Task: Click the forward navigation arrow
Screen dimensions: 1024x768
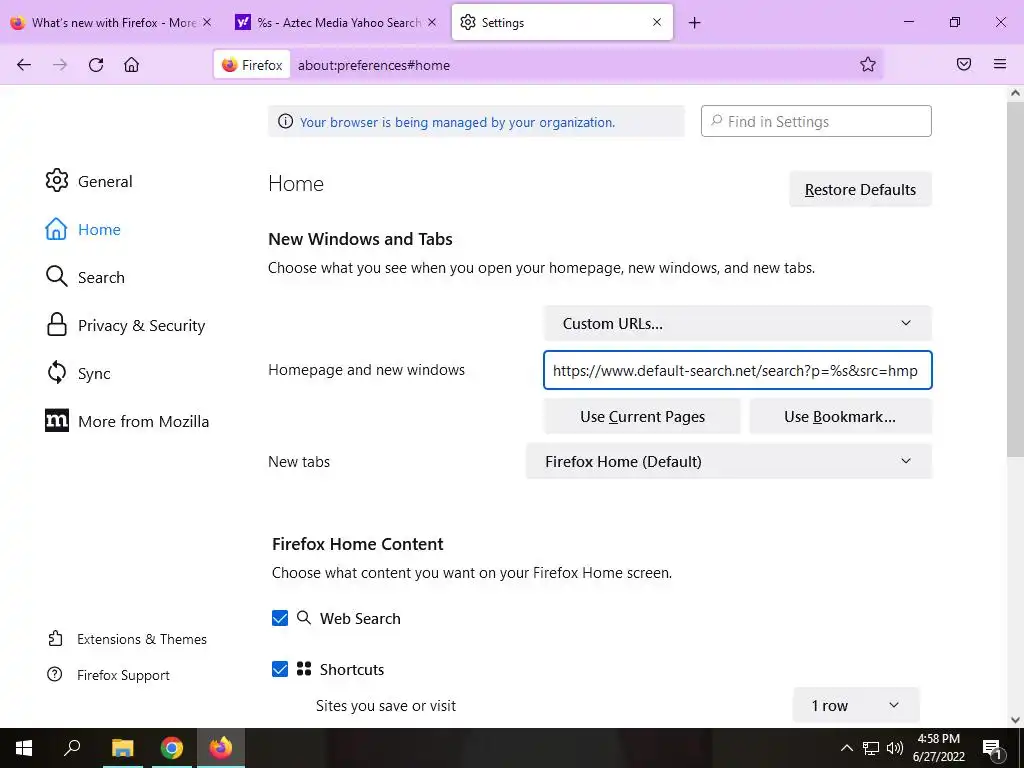Action: [x=60, y=65]
